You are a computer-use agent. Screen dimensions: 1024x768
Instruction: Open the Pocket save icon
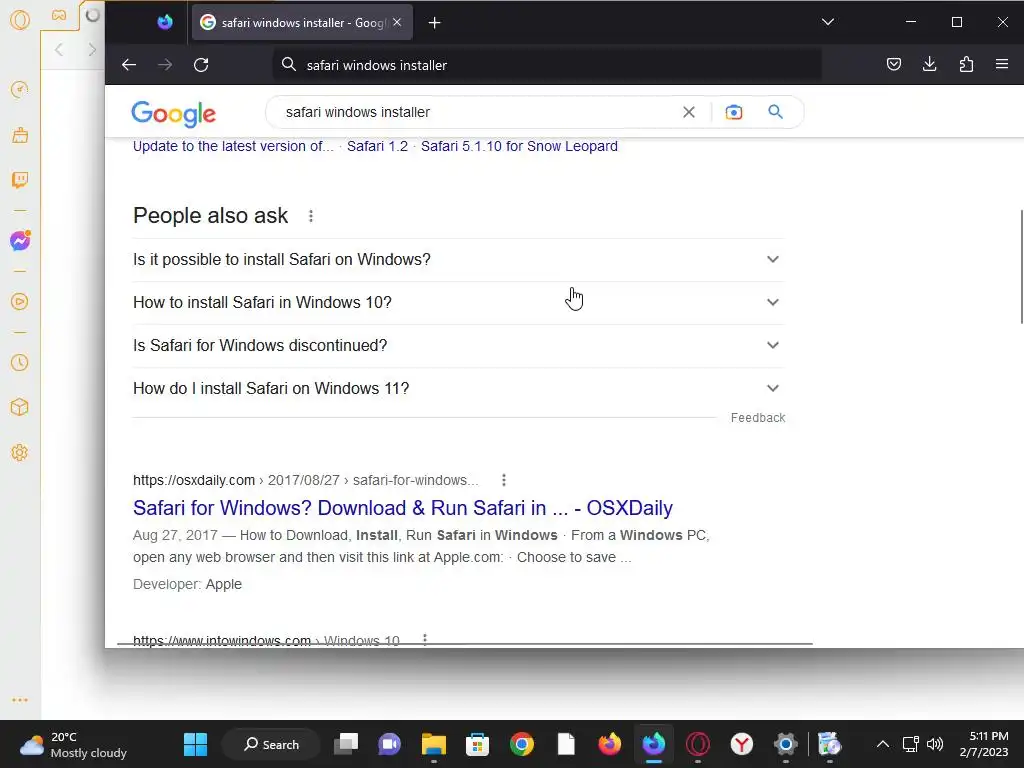894,64
